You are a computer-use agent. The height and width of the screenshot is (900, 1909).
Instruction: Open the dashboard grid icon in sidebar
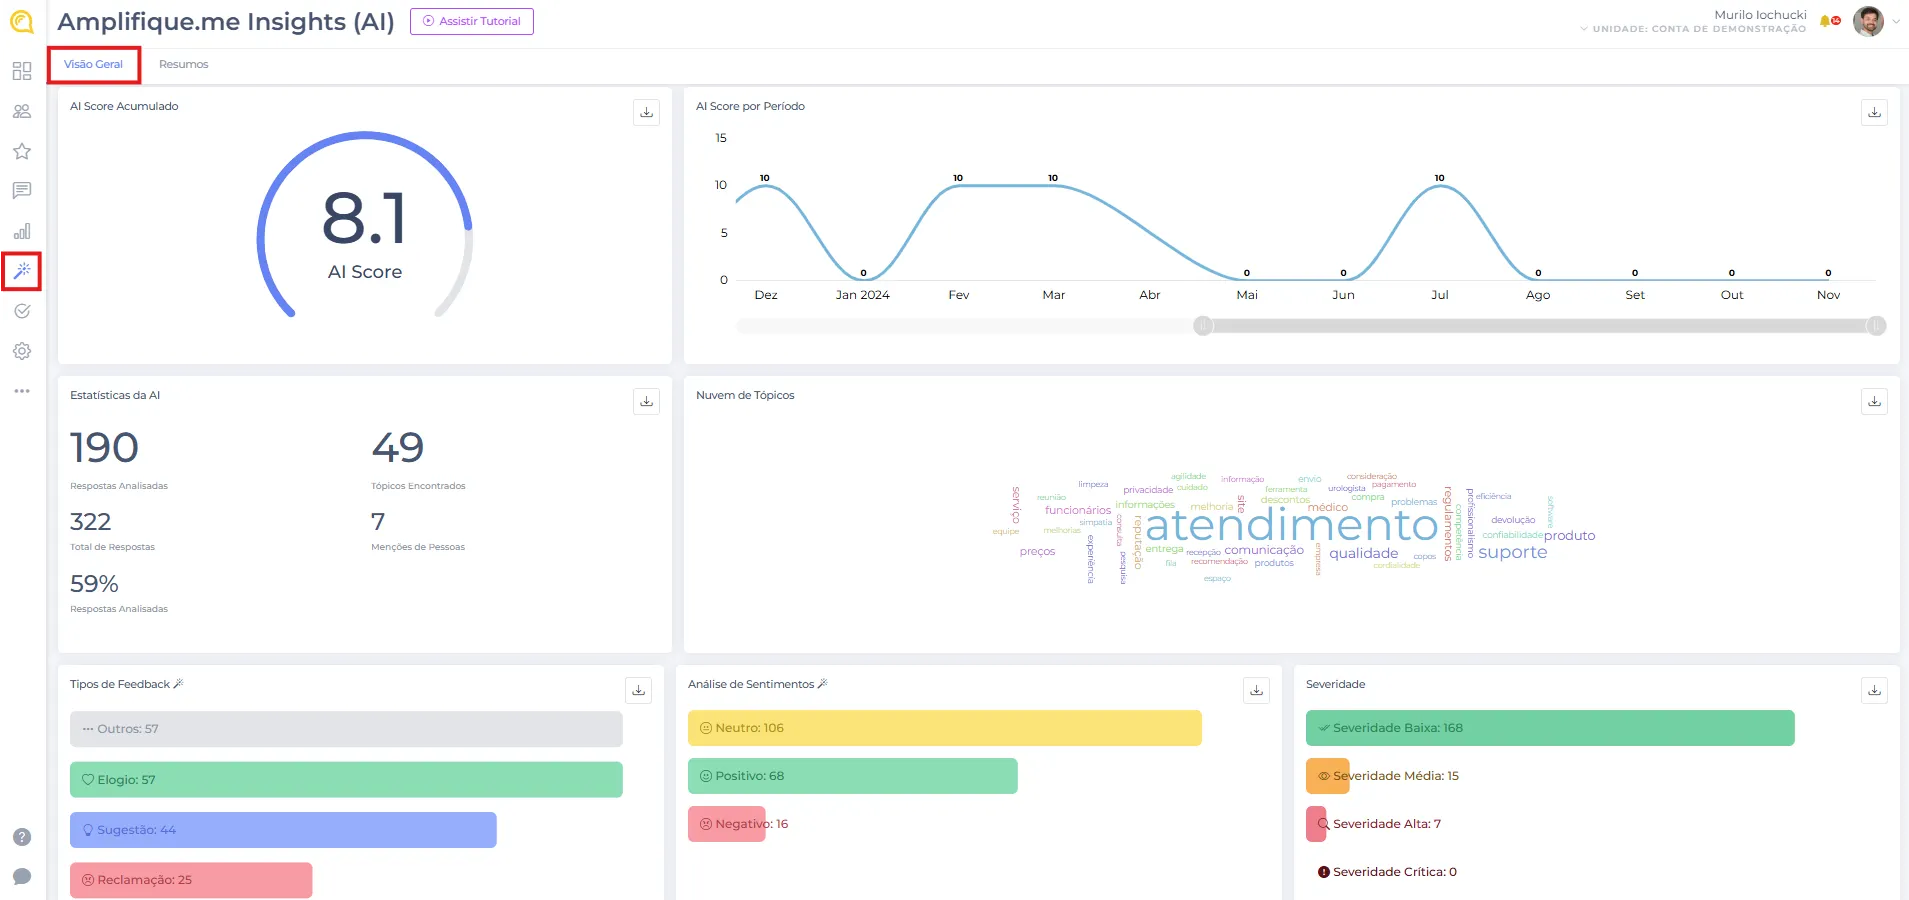tap(22, 71)
